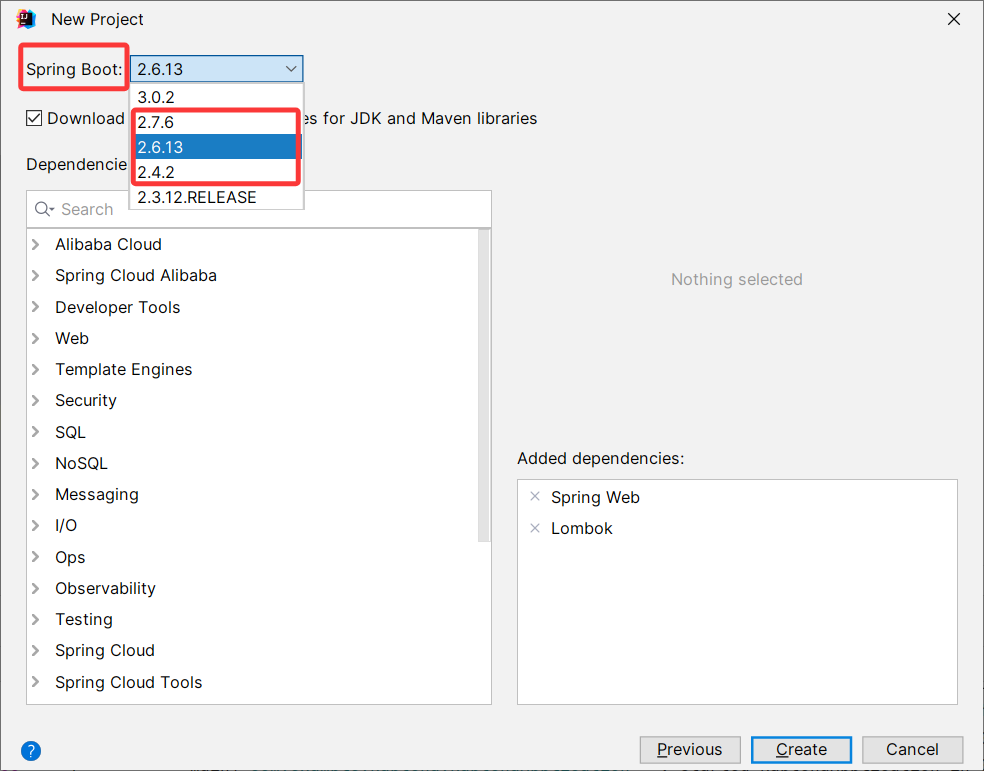The width and height of the screenshot is (984, 771).
Task: Choose version 2.7.6 from the list
Action: click(217, 122)
